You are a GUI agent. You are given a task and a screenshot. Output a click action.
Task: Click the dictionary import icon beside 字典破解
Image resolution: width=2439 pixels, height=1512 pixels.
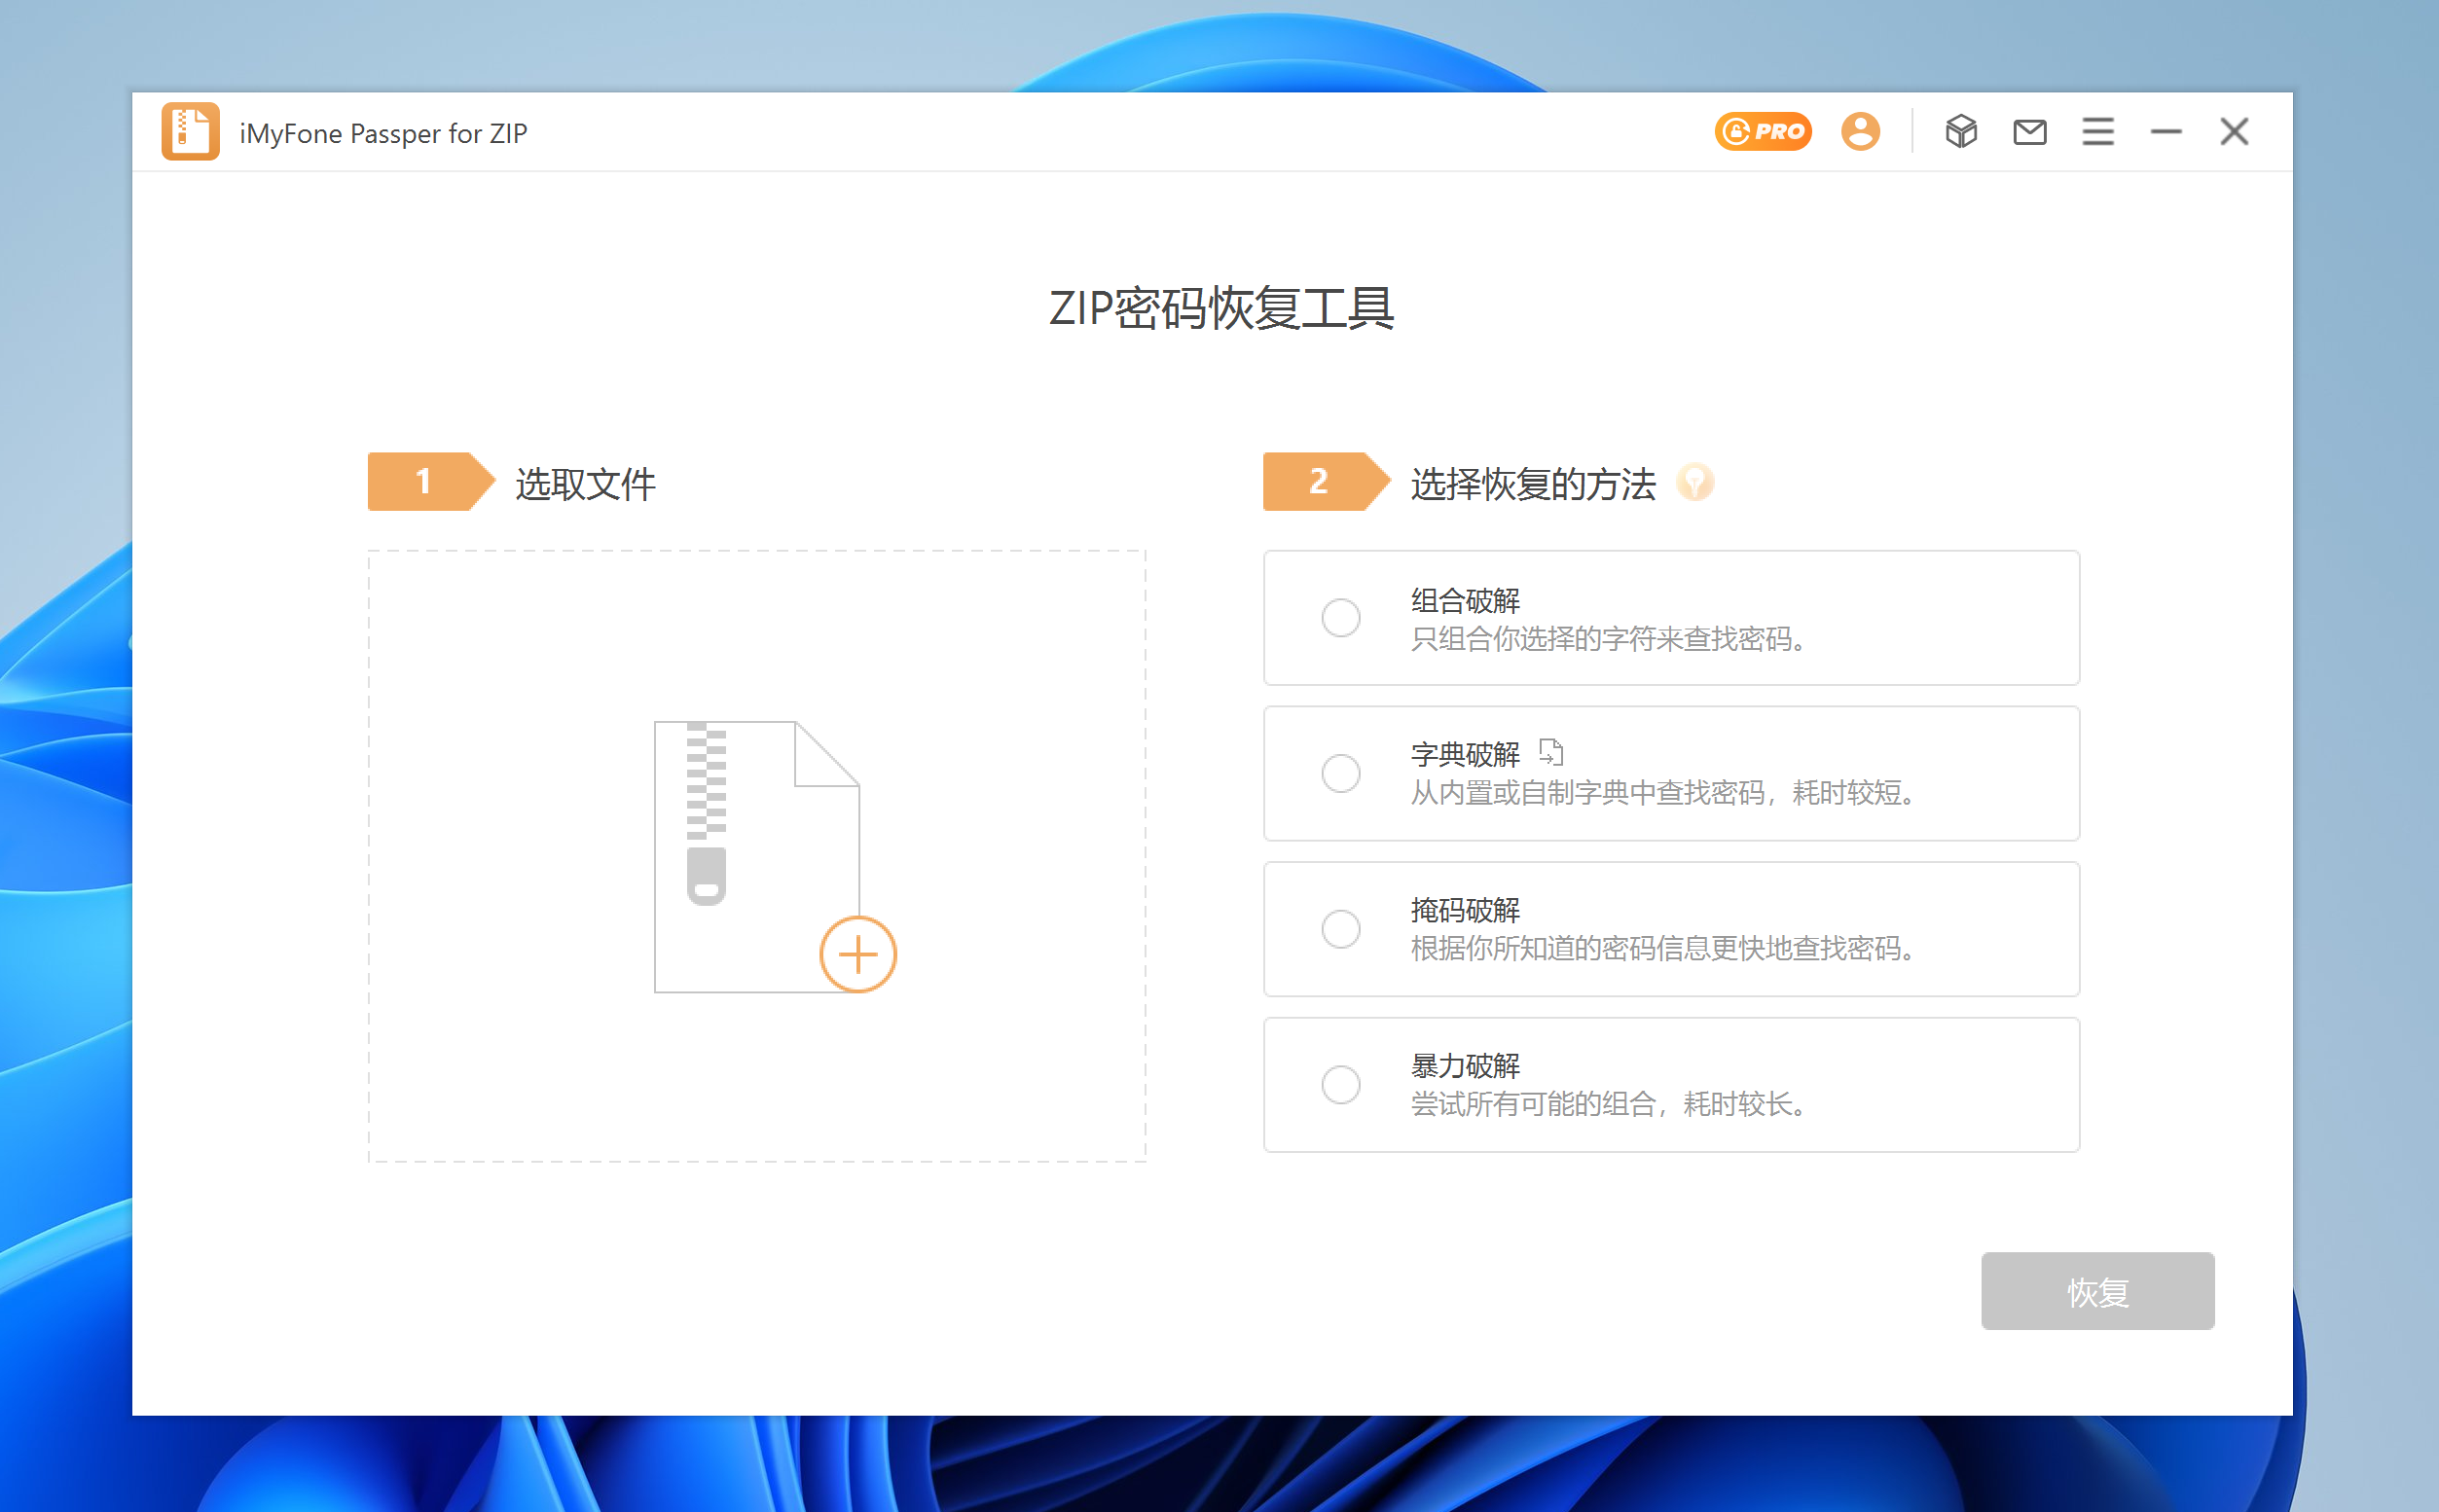coord(1551,752)
